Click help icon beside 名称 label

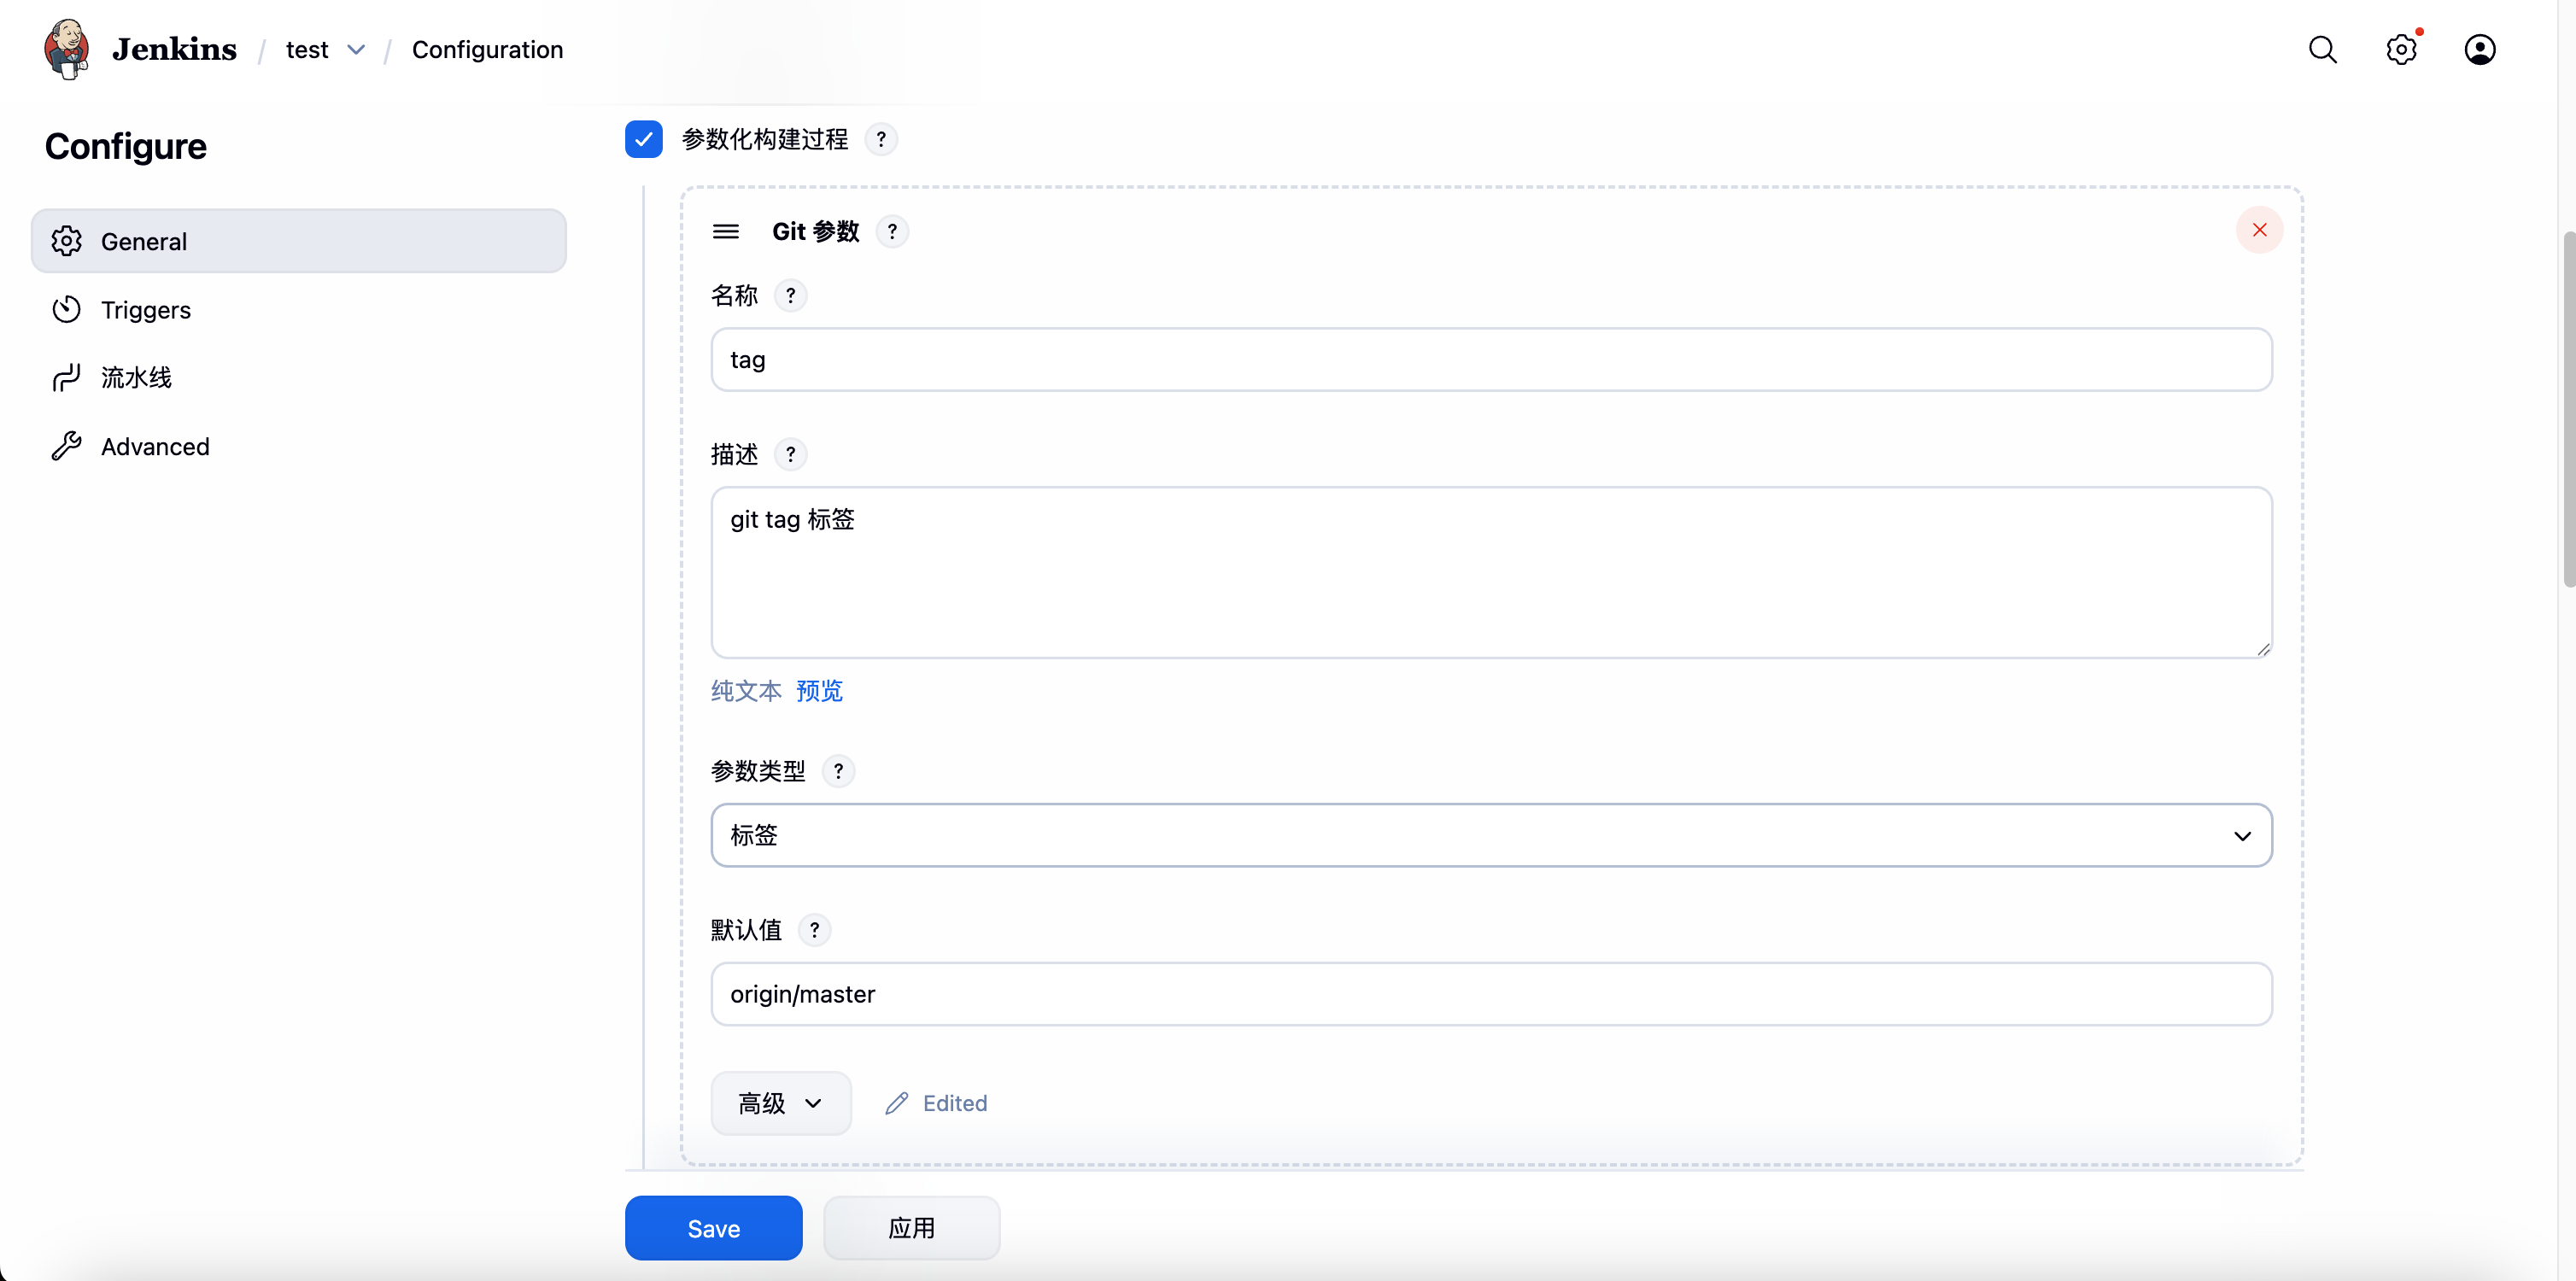tap(790, 296)
